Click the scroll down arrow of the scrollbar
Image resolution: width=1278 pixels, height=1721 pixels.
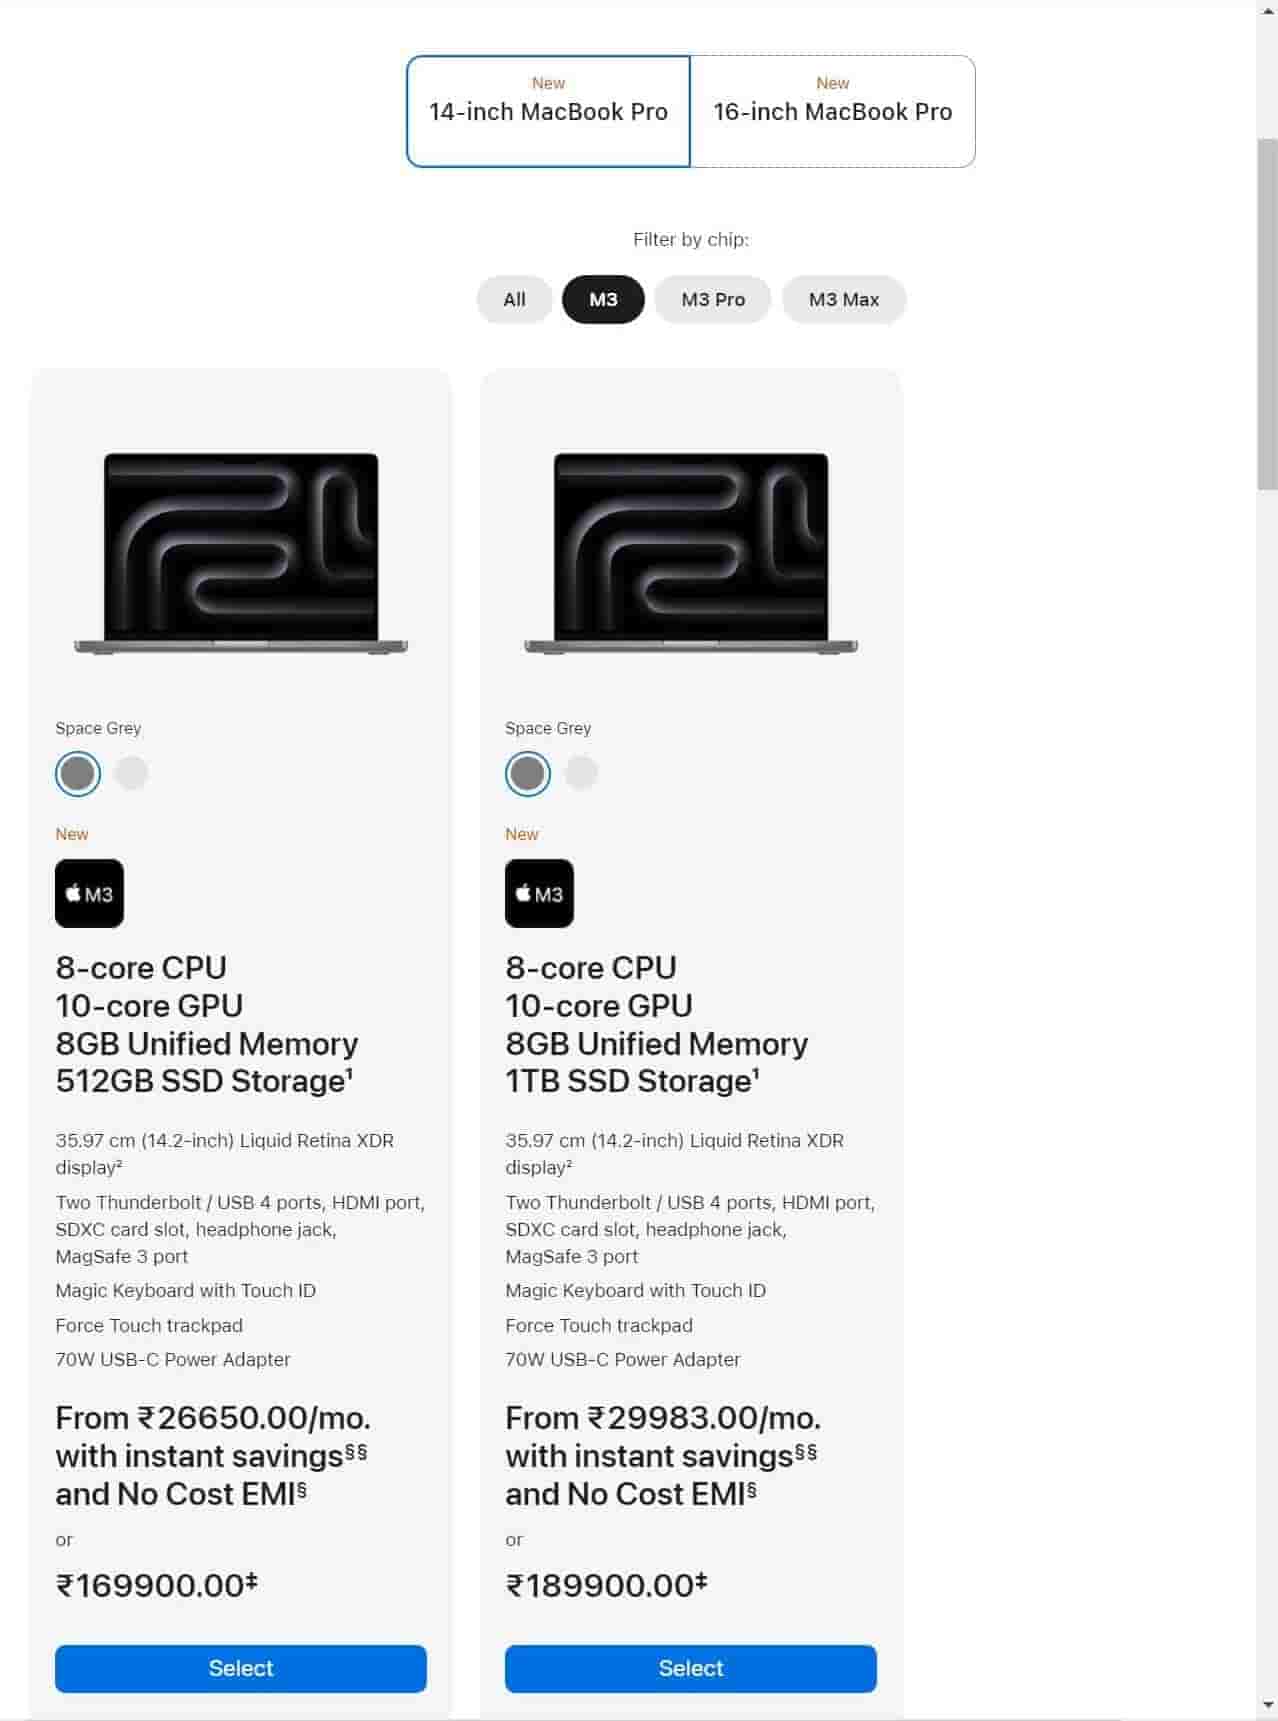(1267, 1704)
